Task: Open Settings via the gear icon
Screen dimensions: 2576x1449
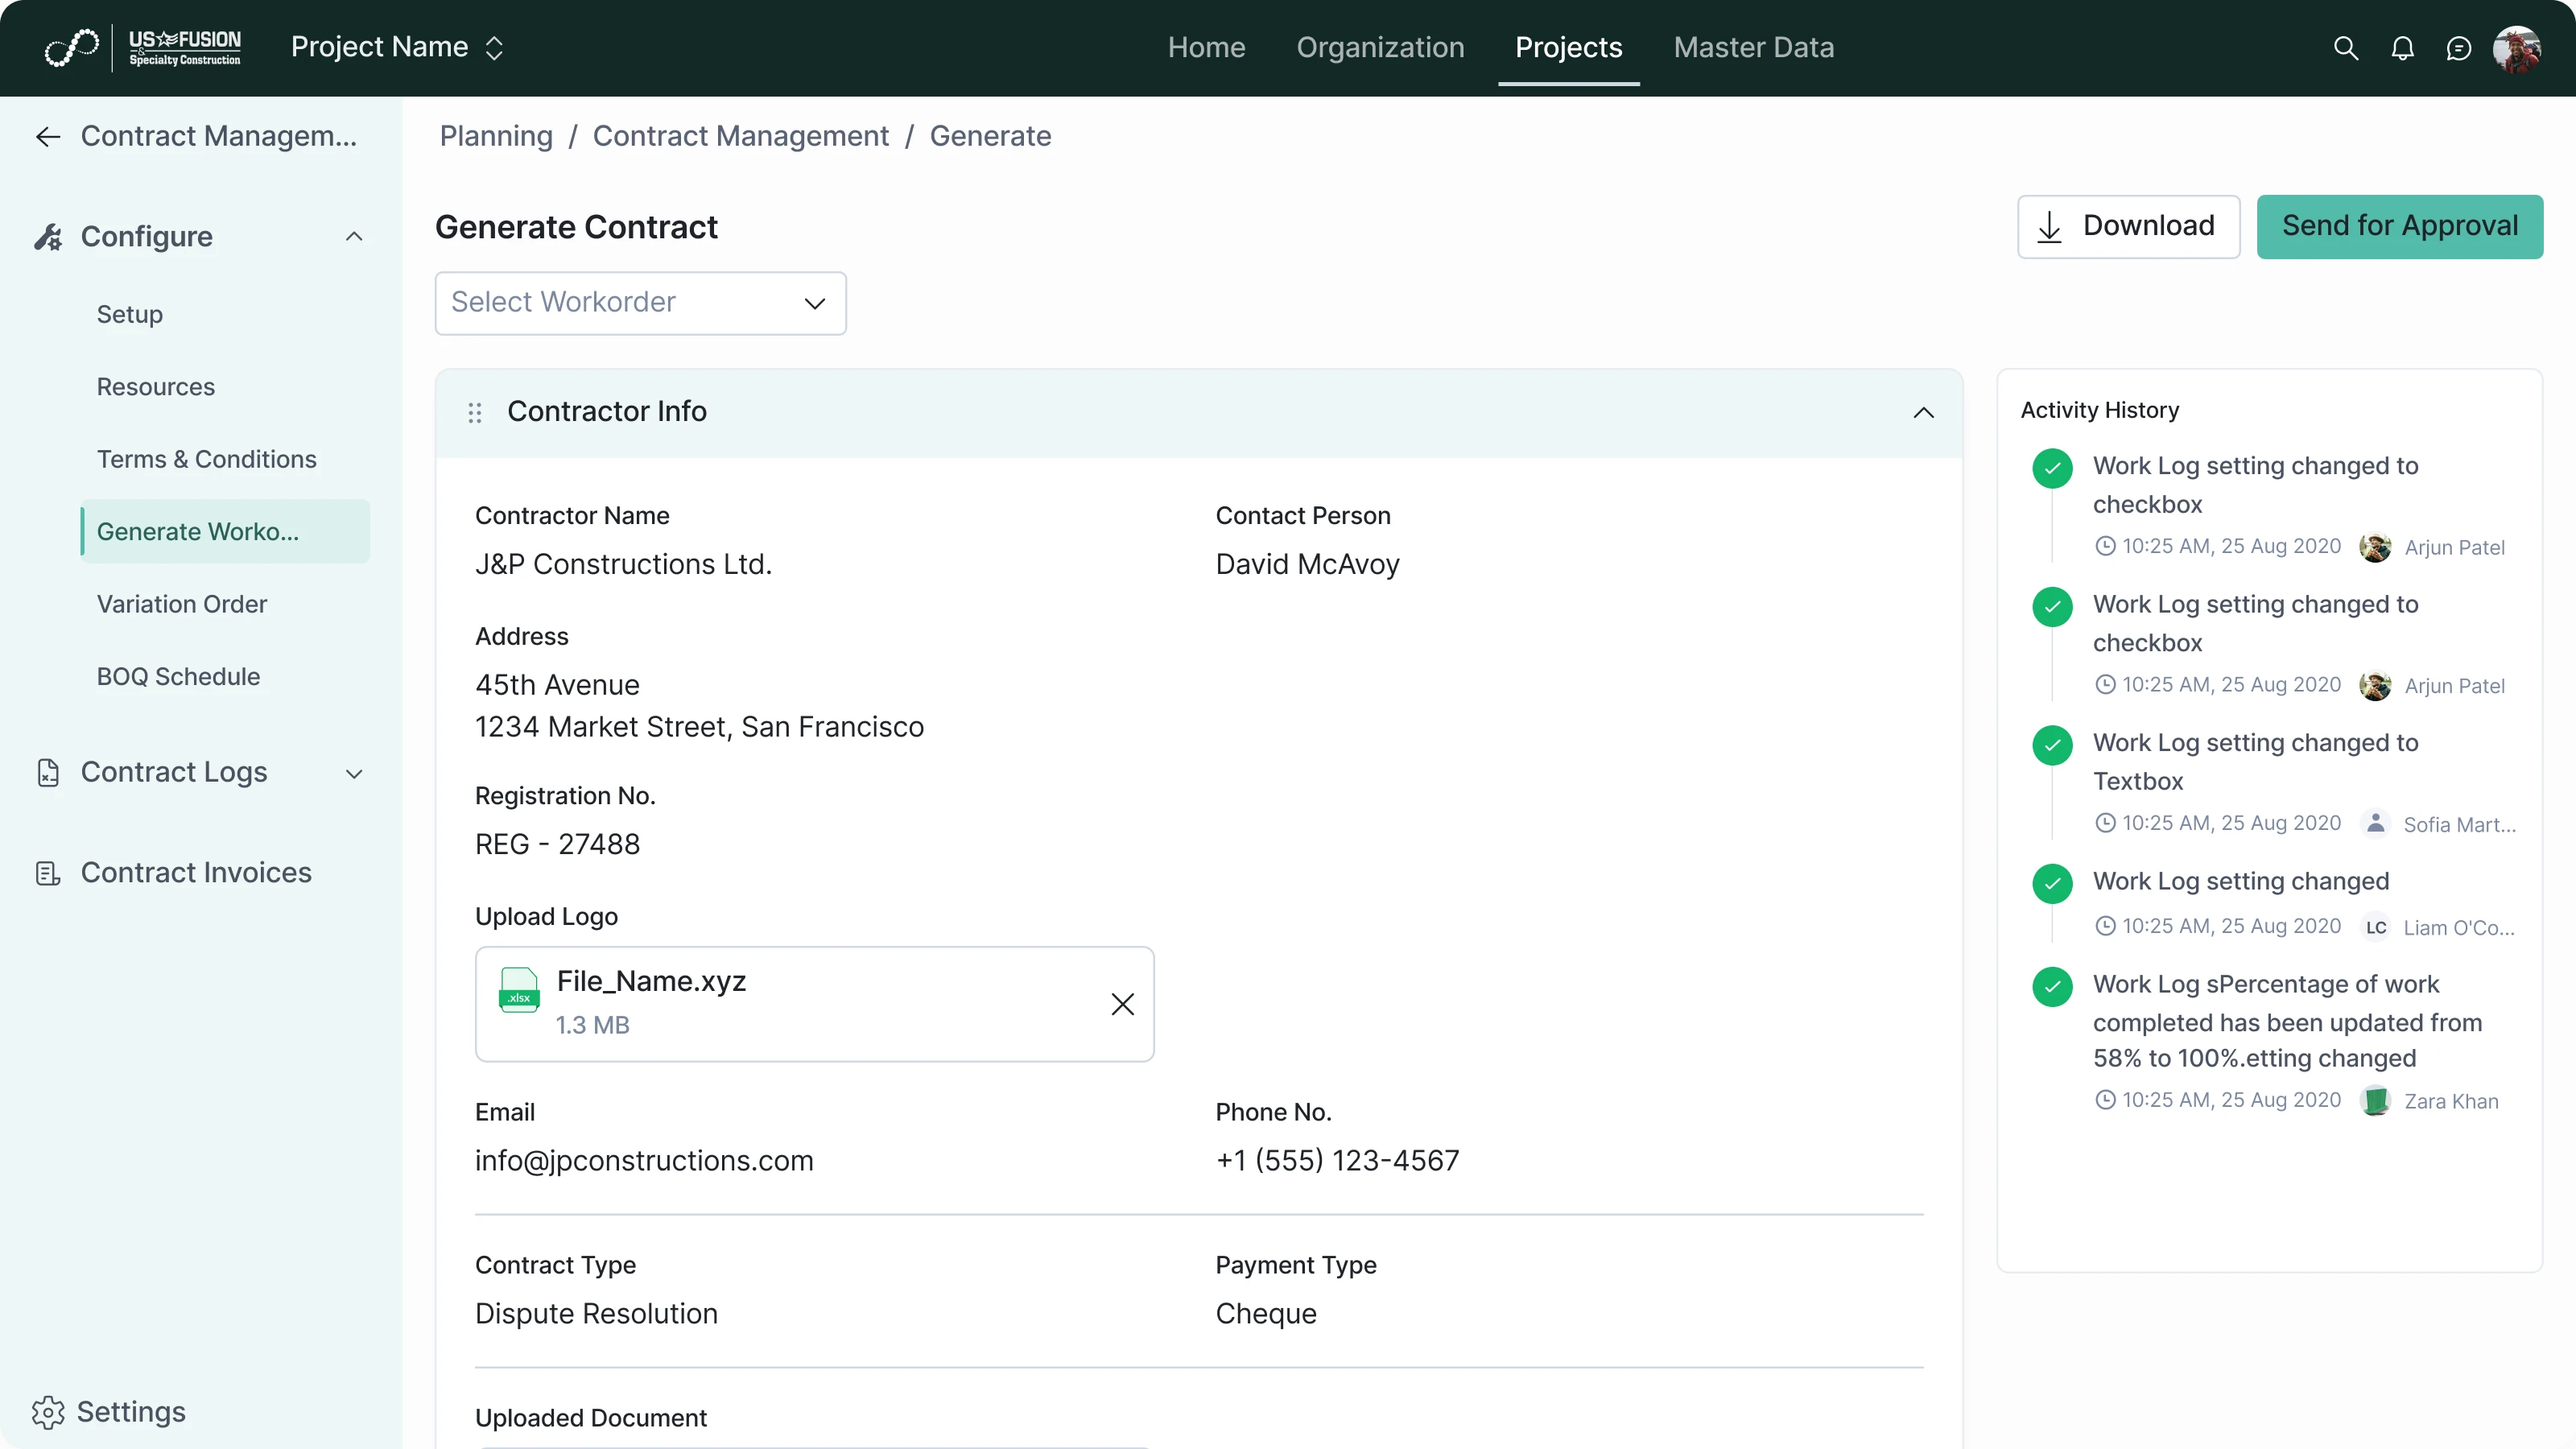Action: pos(49,1412)
